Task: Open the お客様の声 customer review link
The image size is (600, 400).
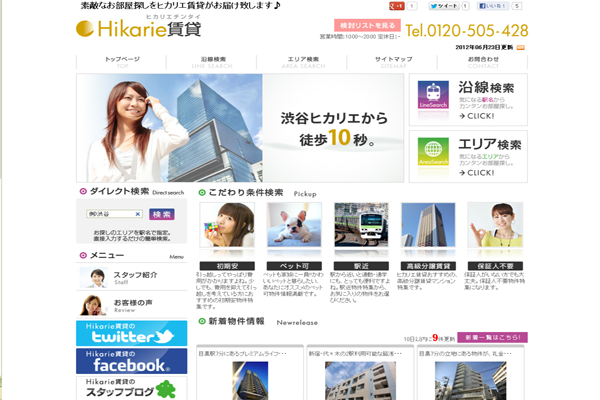Action: [133, 303]
